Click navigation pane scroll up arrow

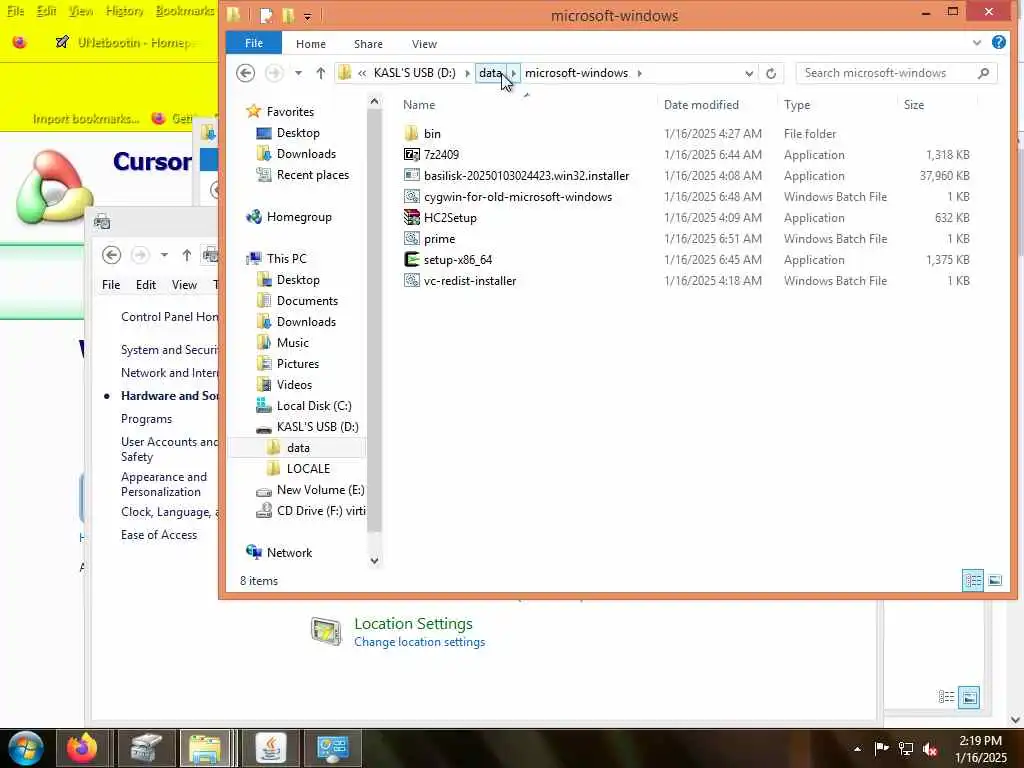click(x=374, y=101)
